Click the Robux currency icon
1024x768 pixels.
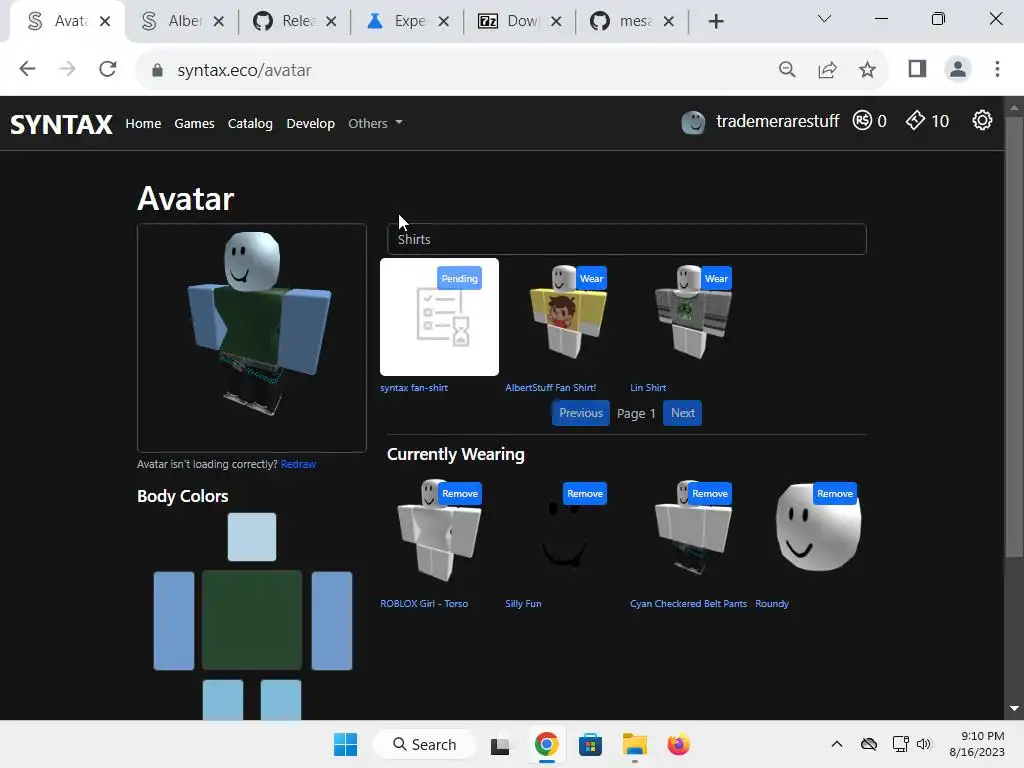[862, 121]
